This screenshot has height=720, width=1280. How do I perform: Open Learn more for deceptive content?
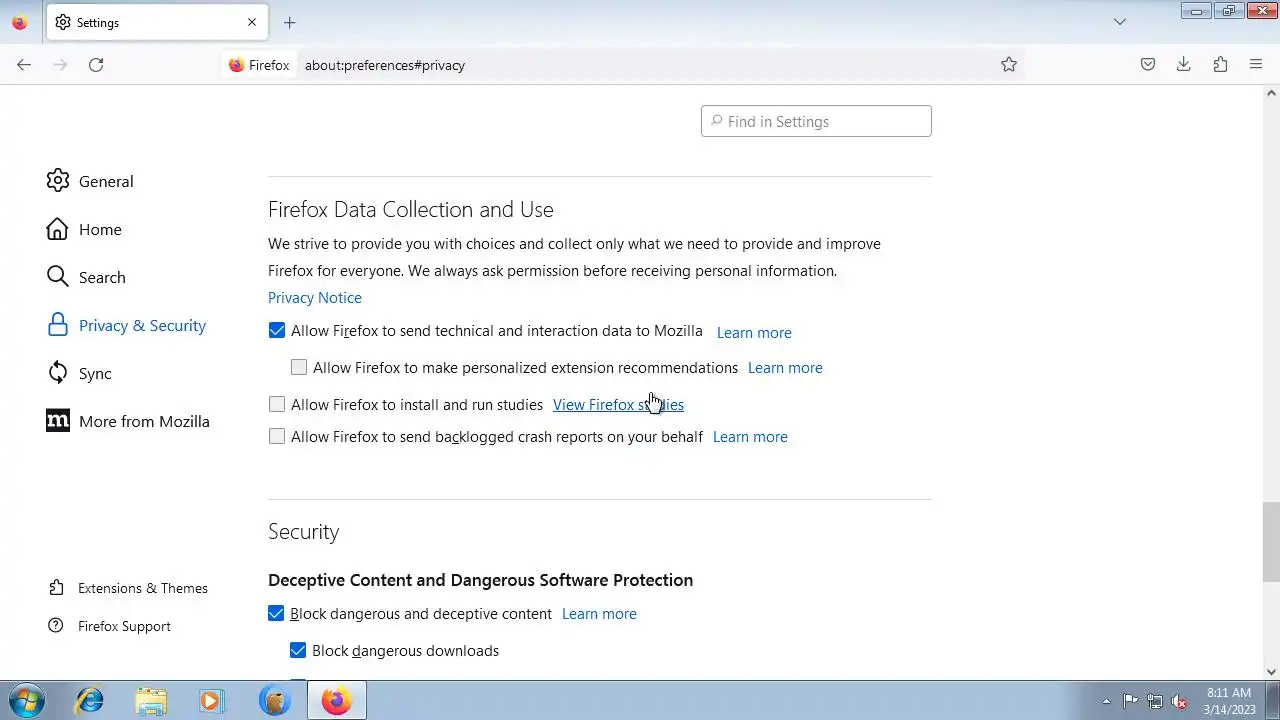click(599, 614)
